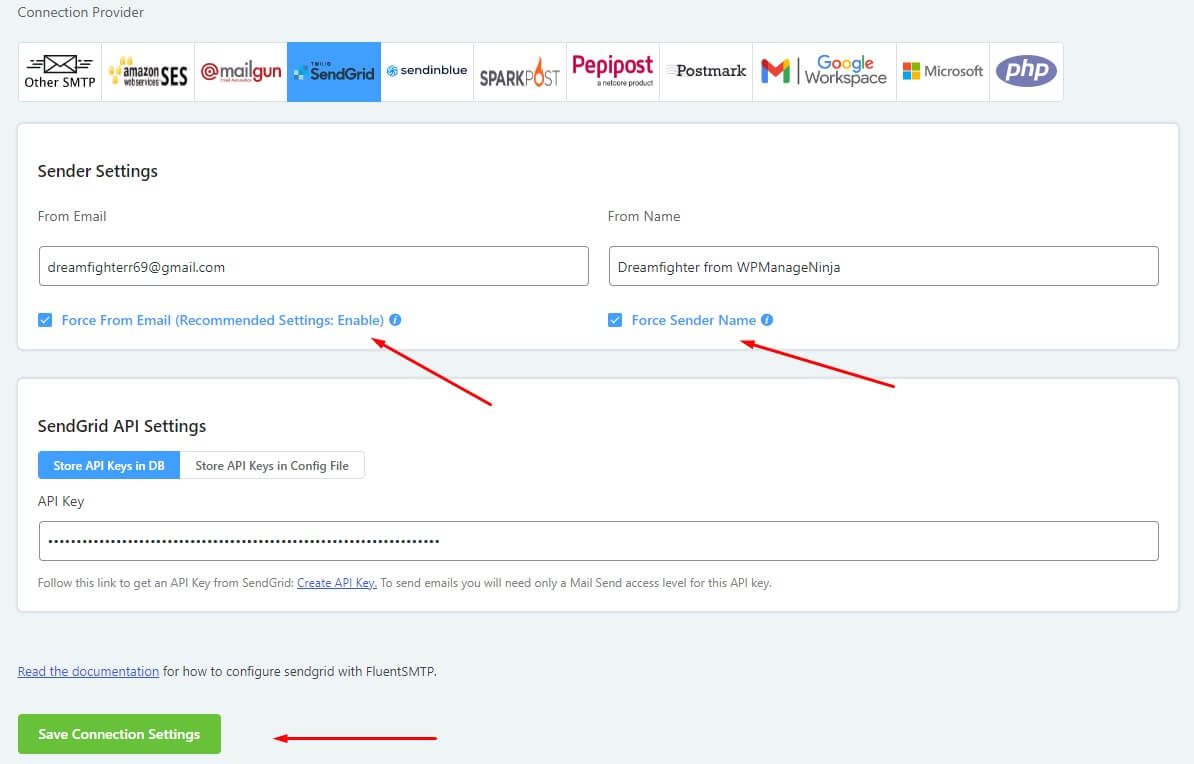Image resolution: width=1194 pixels, height=764 pixels.
Task: Switch to Store API Keys in Config File
Action: [272, 465]
